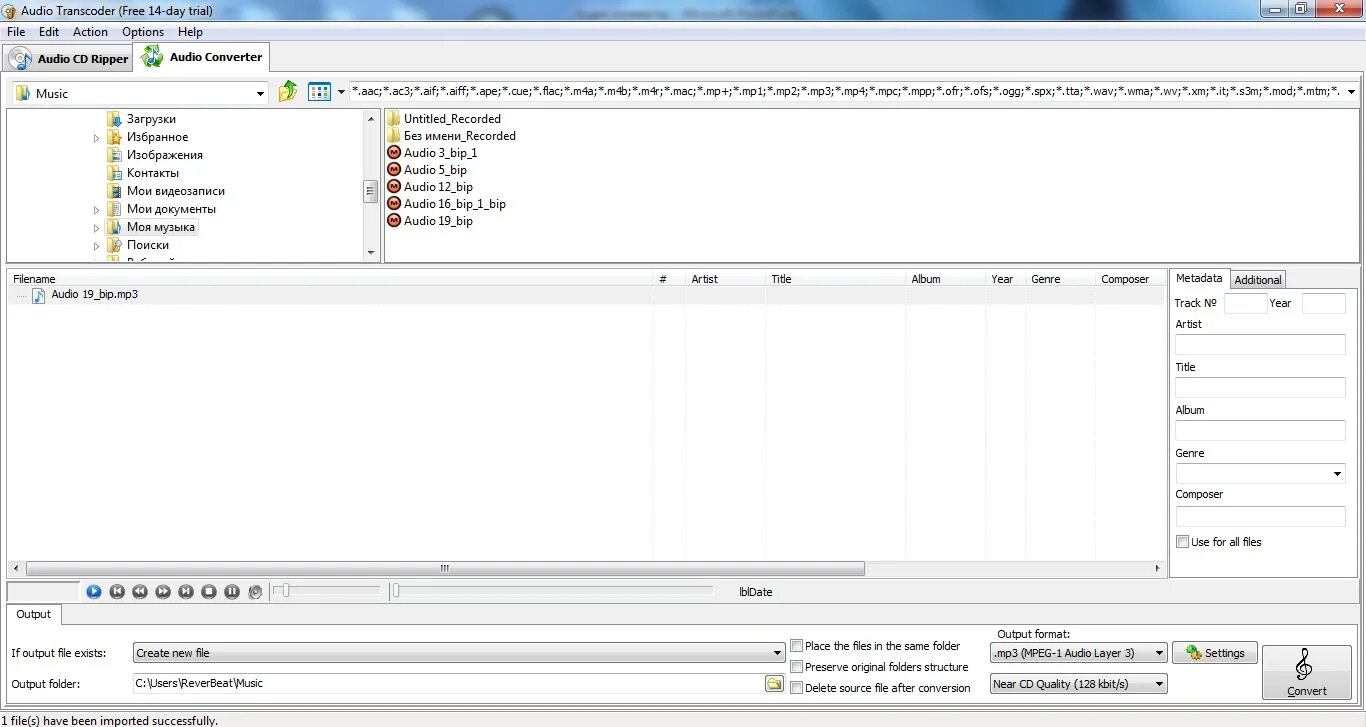1366x727 pixels.
Task: Check Preserve original folders structure
Action: (x=797, y=667)
